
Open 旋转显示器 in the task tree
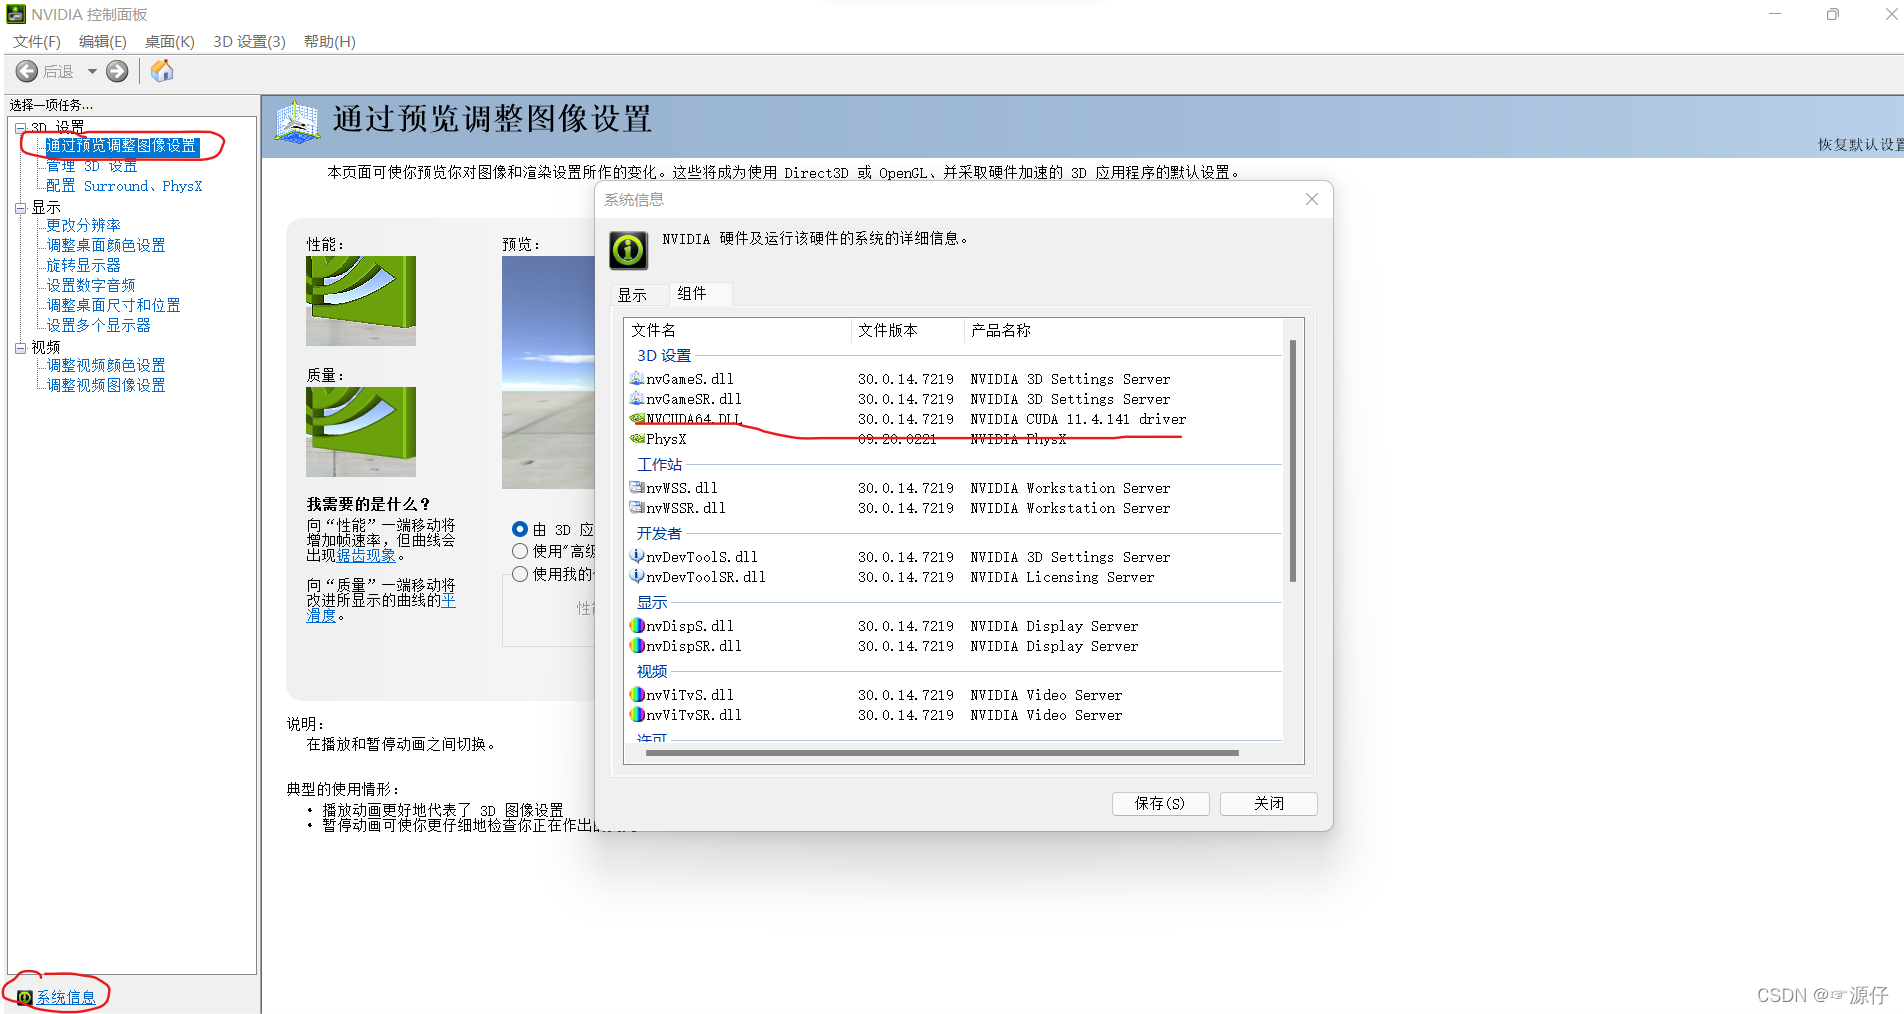click(83, 265)
